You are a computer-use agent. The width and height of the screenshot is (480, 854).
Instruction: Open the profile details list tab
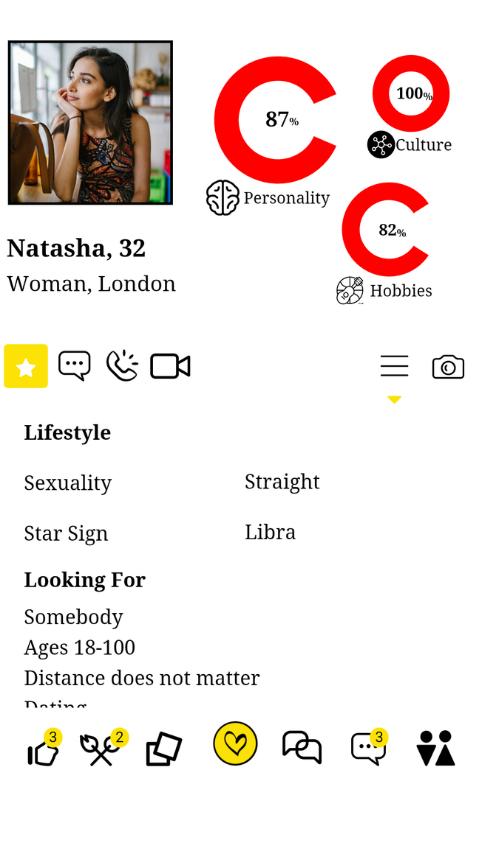(x=394, y=366)
